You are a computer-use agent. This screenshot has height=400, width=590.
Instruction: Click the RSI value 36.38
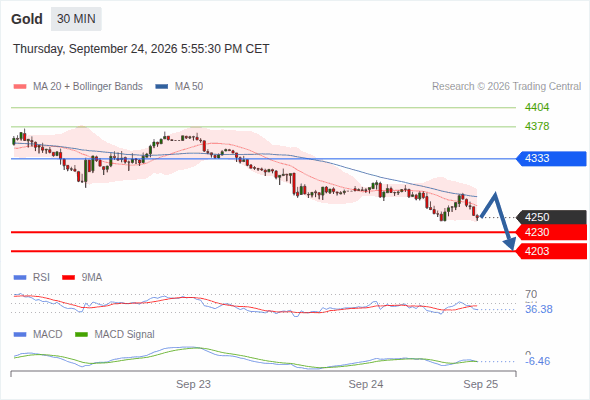click(x=539, y=309)
